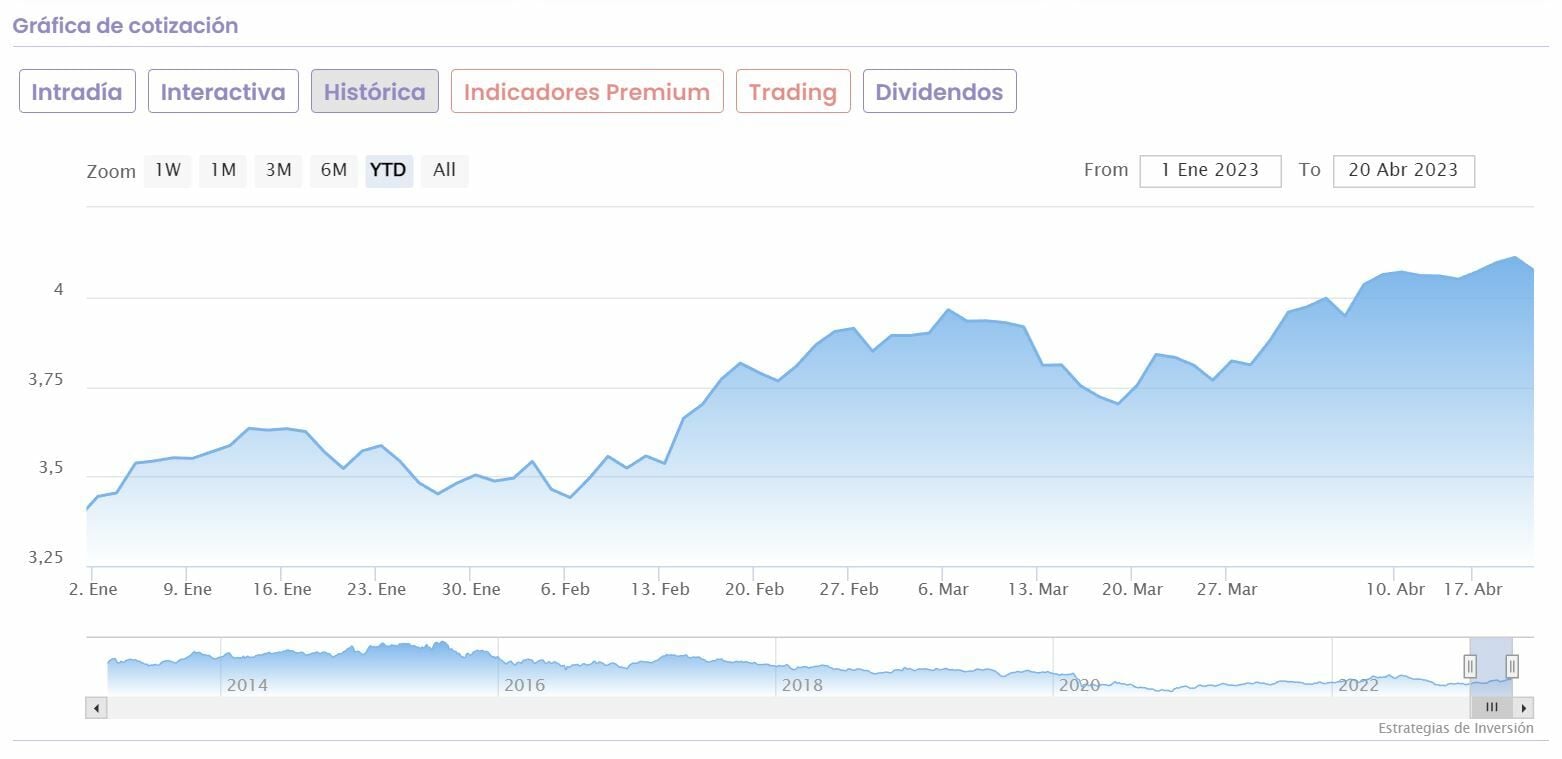Choose the 1M zoom option
The width and height of the screenshot is (1562, 759).
223,170
